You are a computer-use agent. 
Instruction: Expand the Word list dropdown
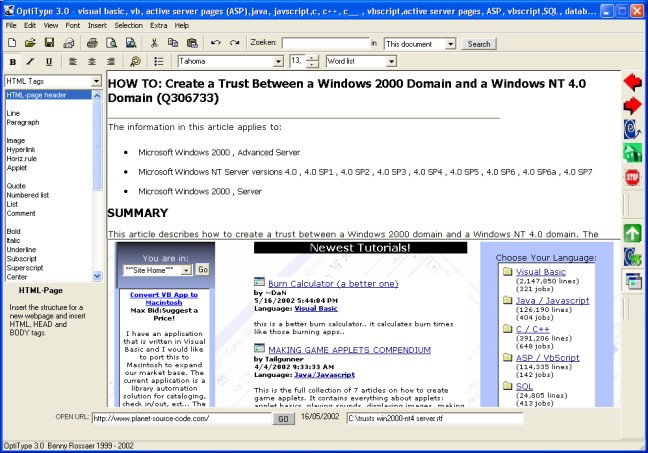(391, 62)
